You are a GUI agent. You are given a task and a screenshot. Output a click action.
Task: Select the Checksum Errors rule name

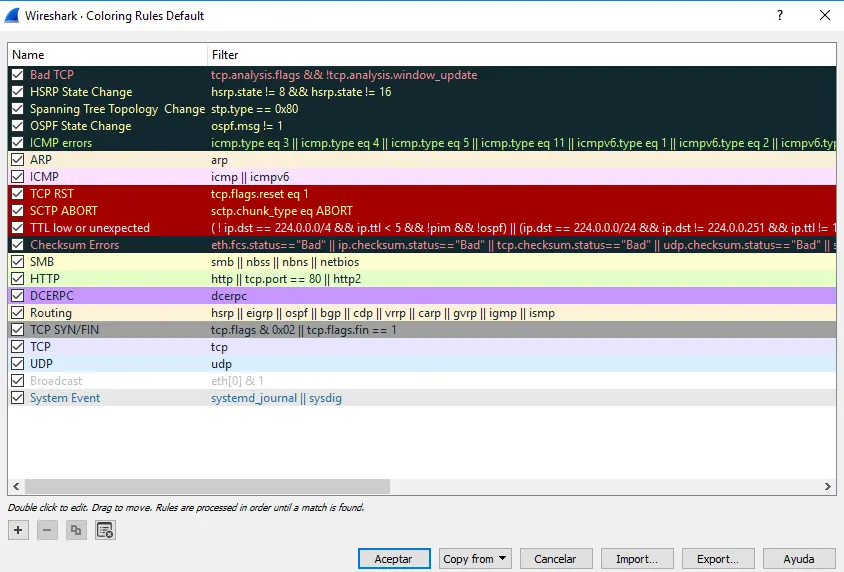tap(74, 245)
